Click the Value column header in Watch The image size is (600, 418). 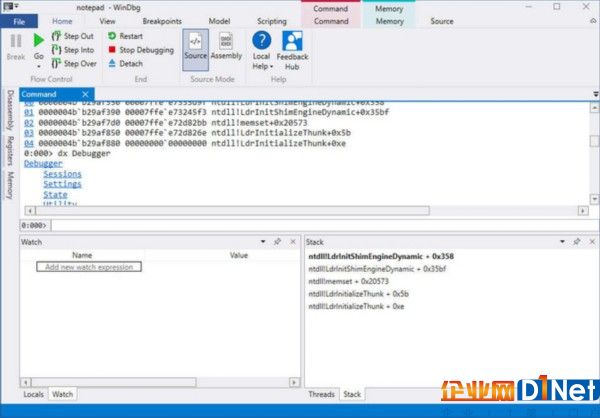pos(239,255)
